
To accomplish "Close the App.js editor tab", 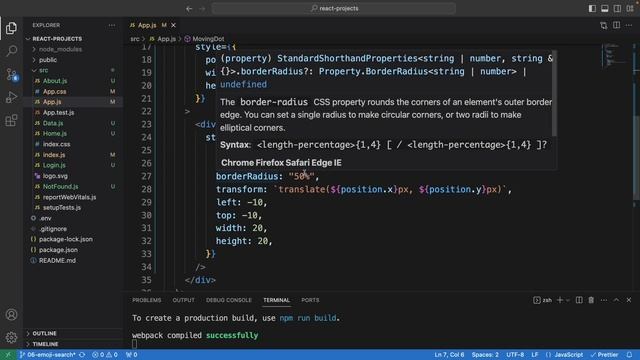I will (x=173, y=25).
